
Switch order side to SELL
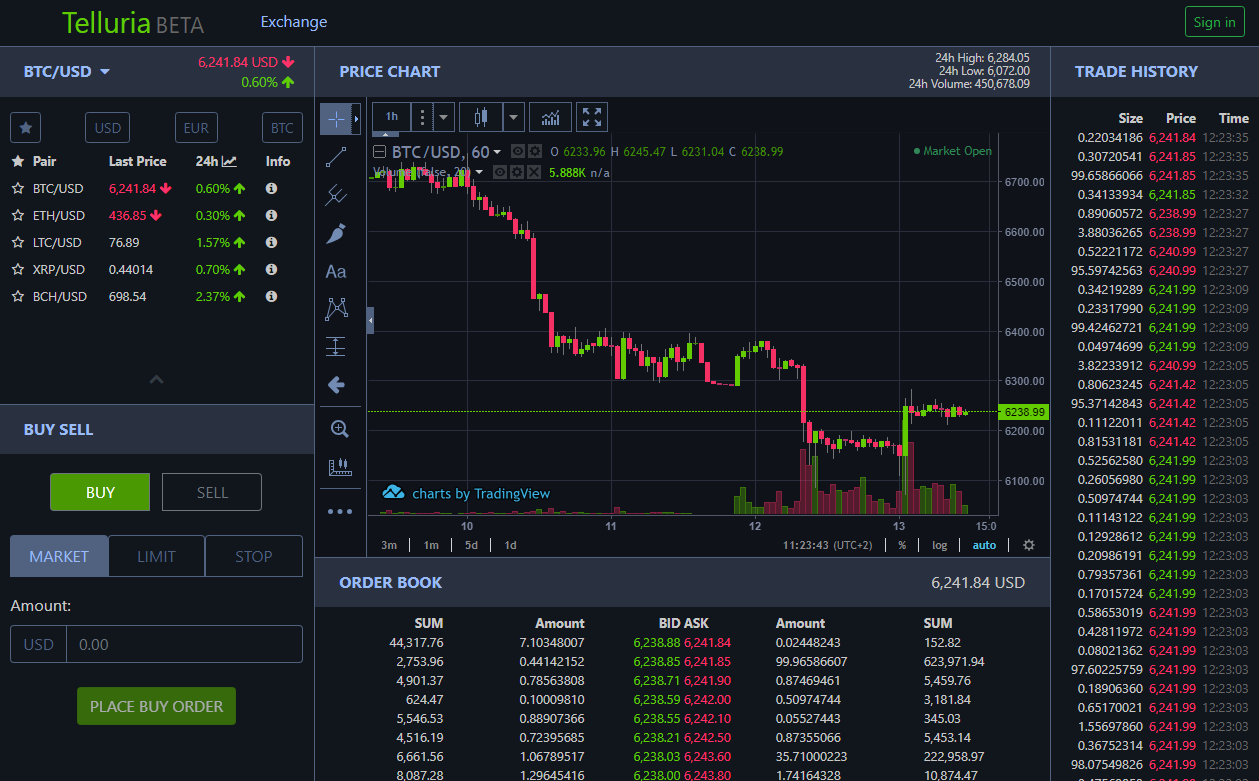(x=212, y=492)
